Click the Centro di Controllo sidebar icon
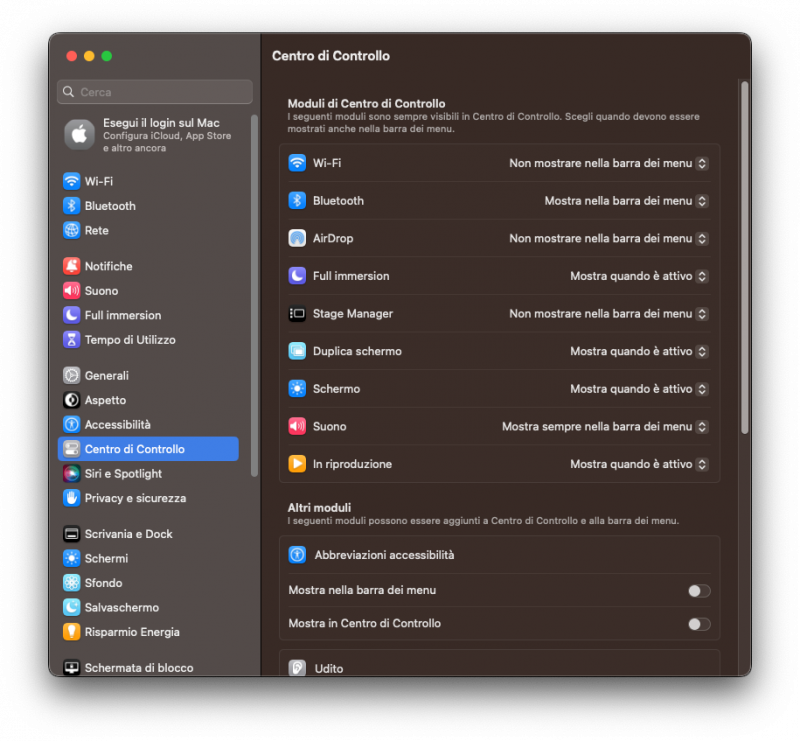Image resolution: width=800 pixels, height=741 pixels. [71, 449]
